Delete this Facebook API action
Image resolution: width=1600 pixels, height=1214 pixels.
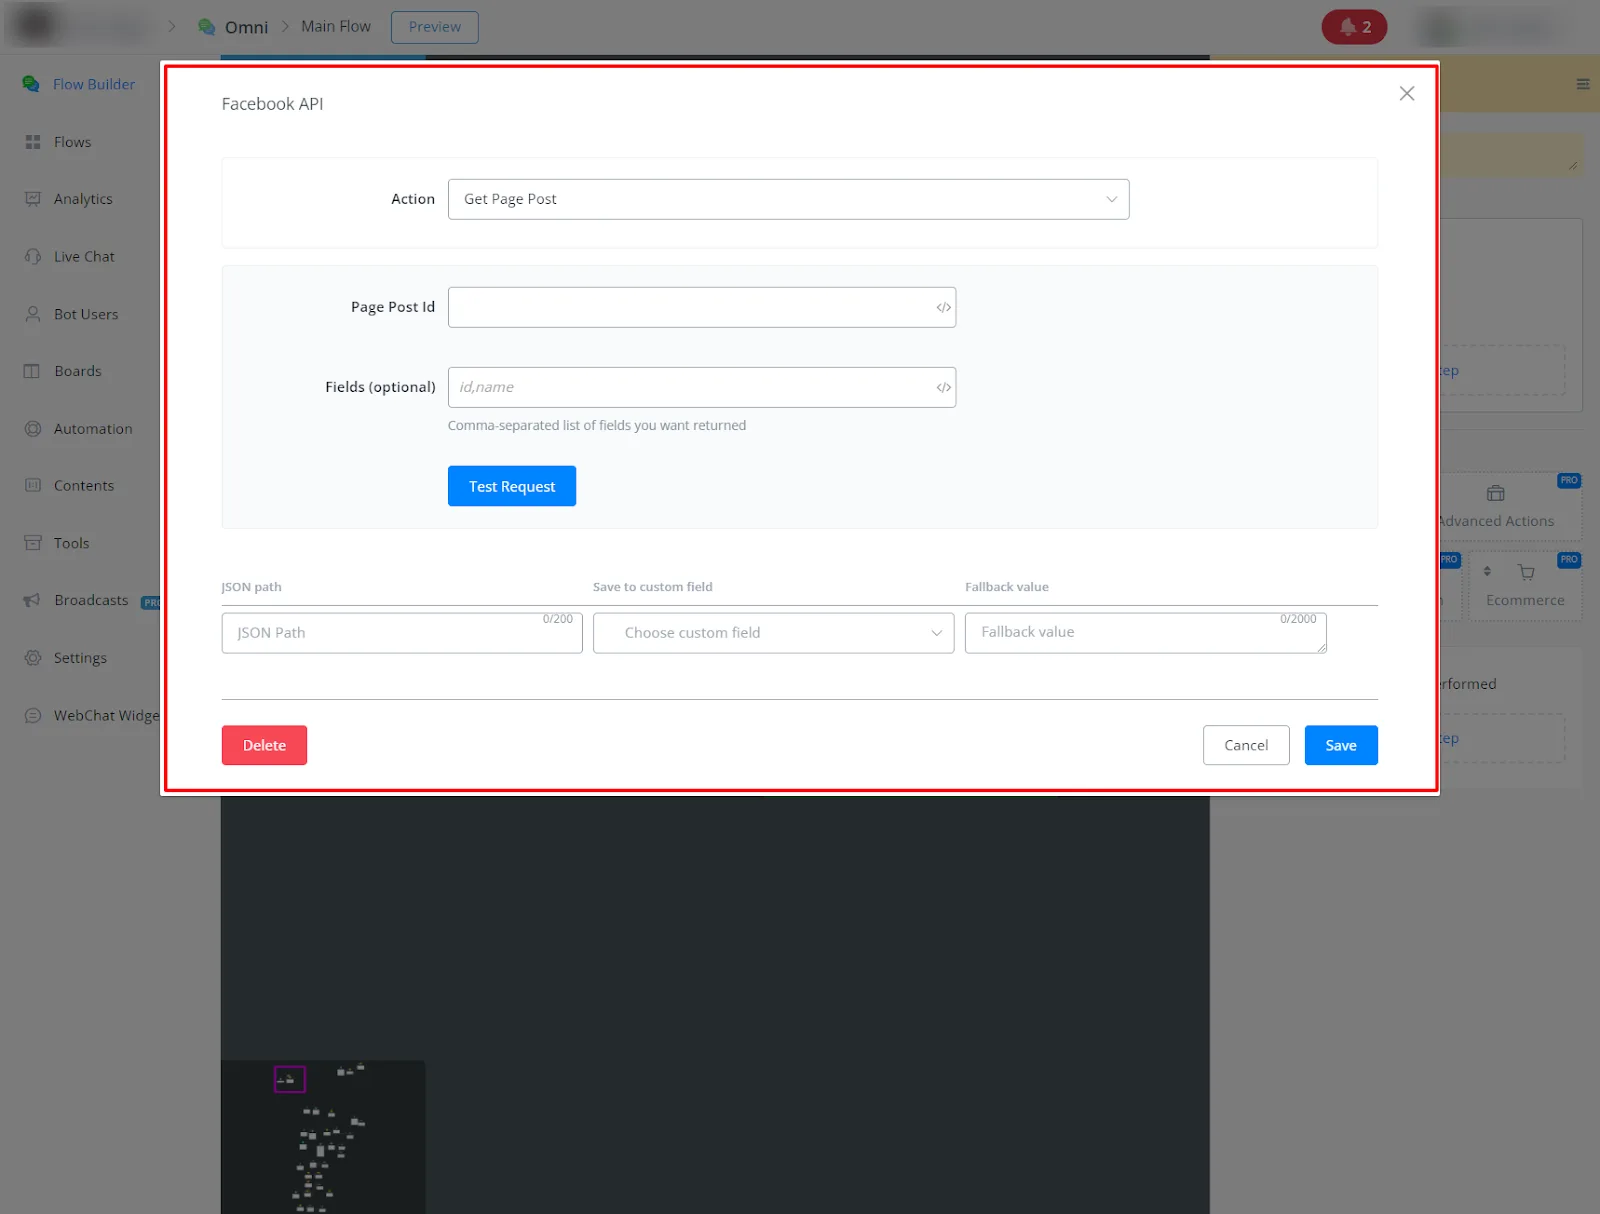(x=264, y=745)
